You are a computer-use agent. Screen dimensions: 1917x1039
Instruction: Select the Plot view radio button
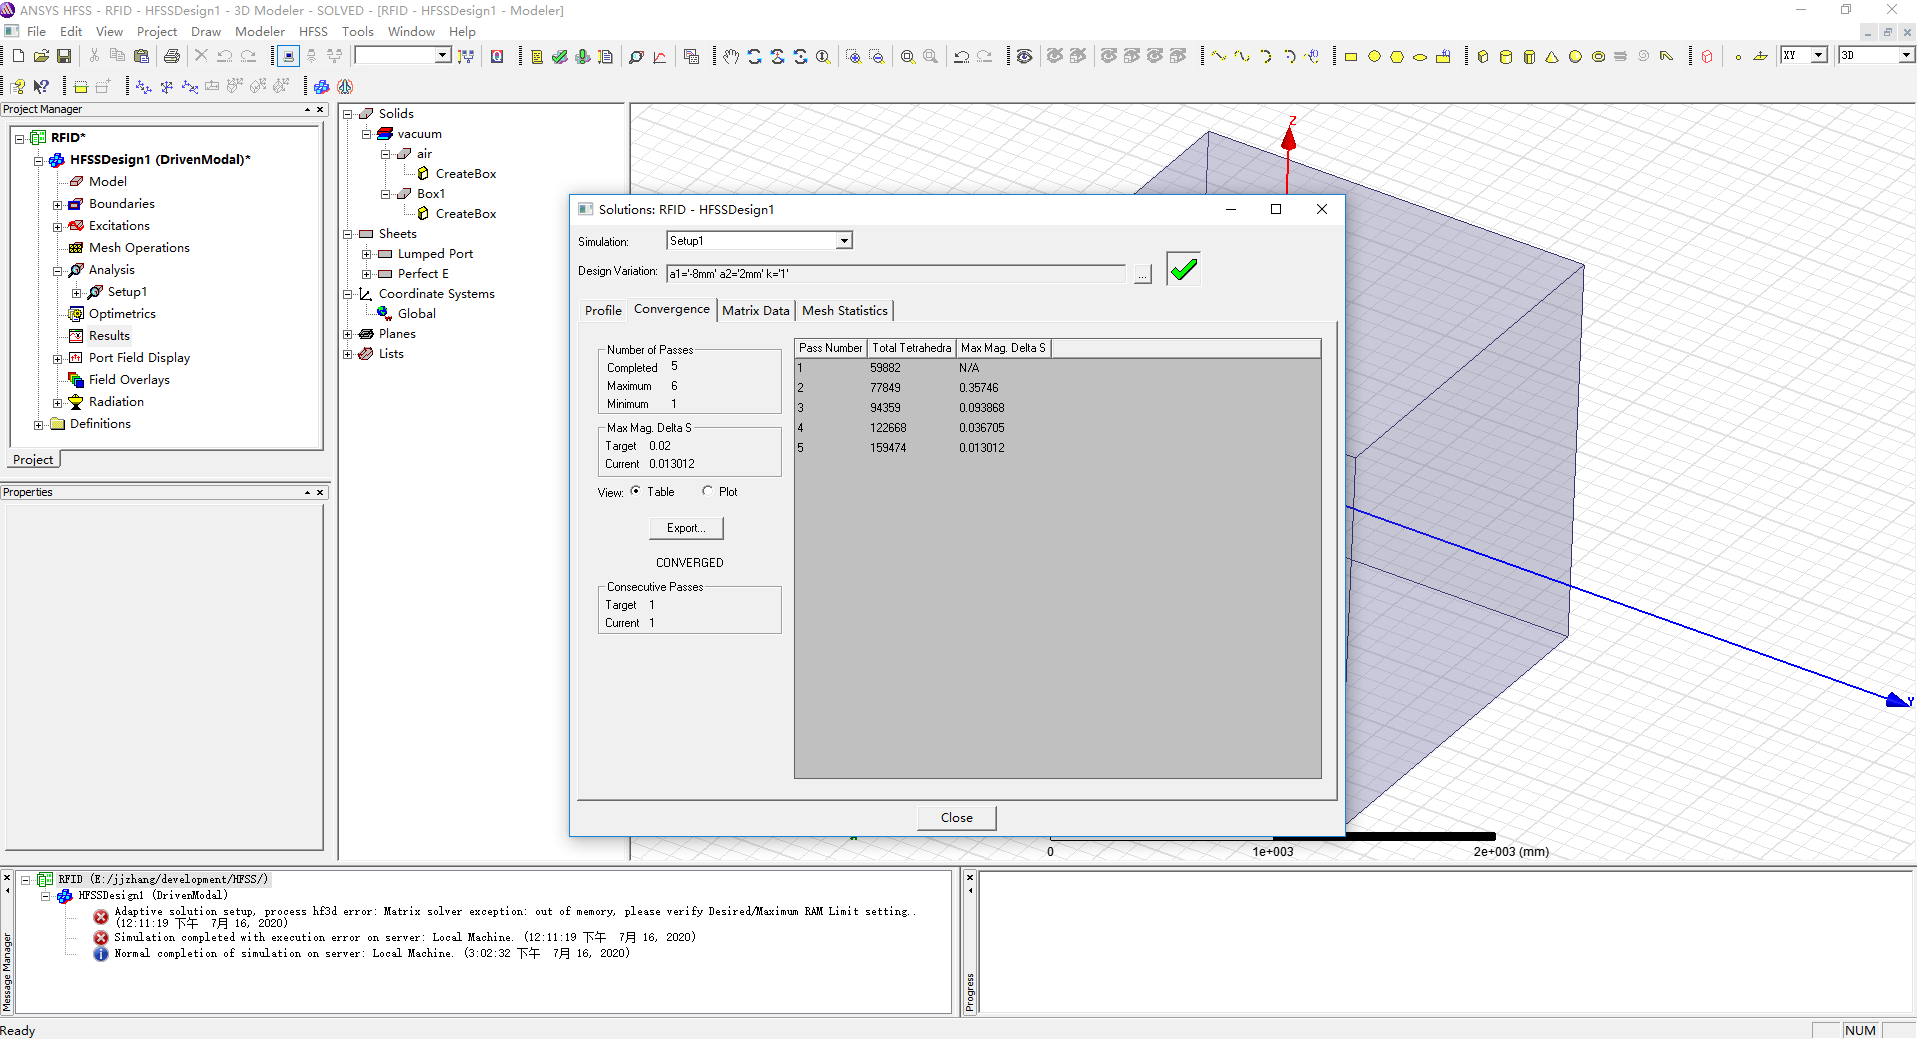tap(708, 491)
